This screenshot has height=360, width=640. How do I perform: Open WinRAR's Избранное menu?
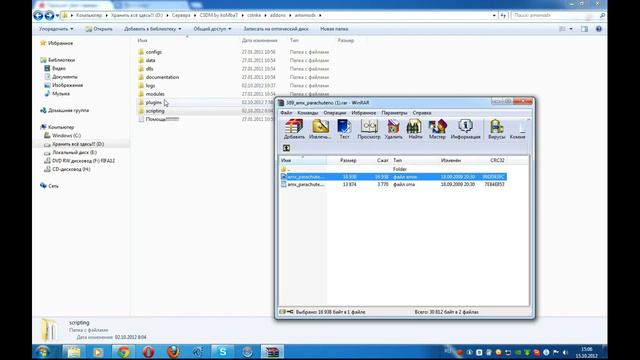363,113
